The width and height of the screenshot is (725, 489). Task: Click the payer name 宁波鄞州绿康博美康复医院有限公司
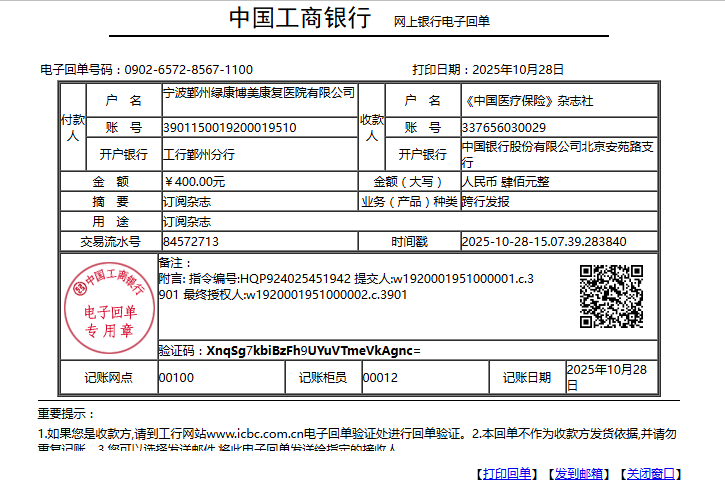click(259, 93)
